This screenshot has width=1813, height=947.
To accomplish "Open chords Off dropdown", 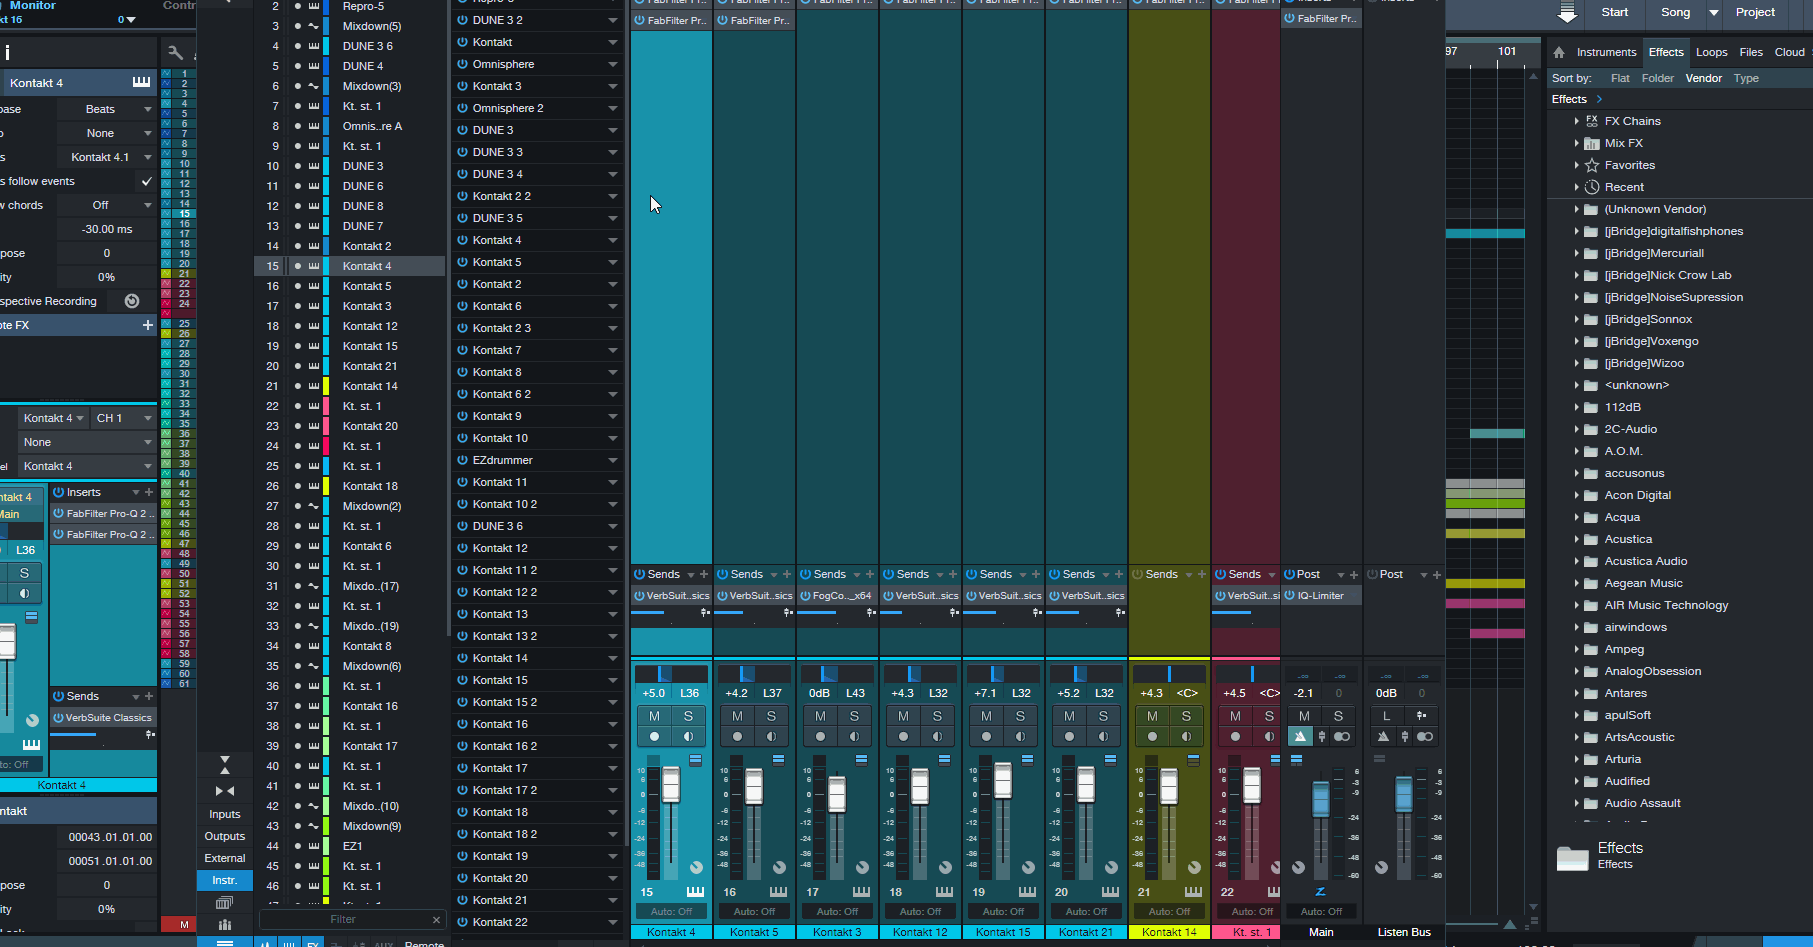I will coord(105,205).
